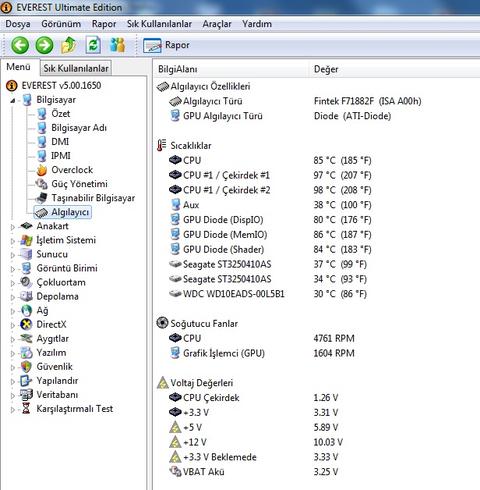Select the IPMI tree item

(61, 156)
